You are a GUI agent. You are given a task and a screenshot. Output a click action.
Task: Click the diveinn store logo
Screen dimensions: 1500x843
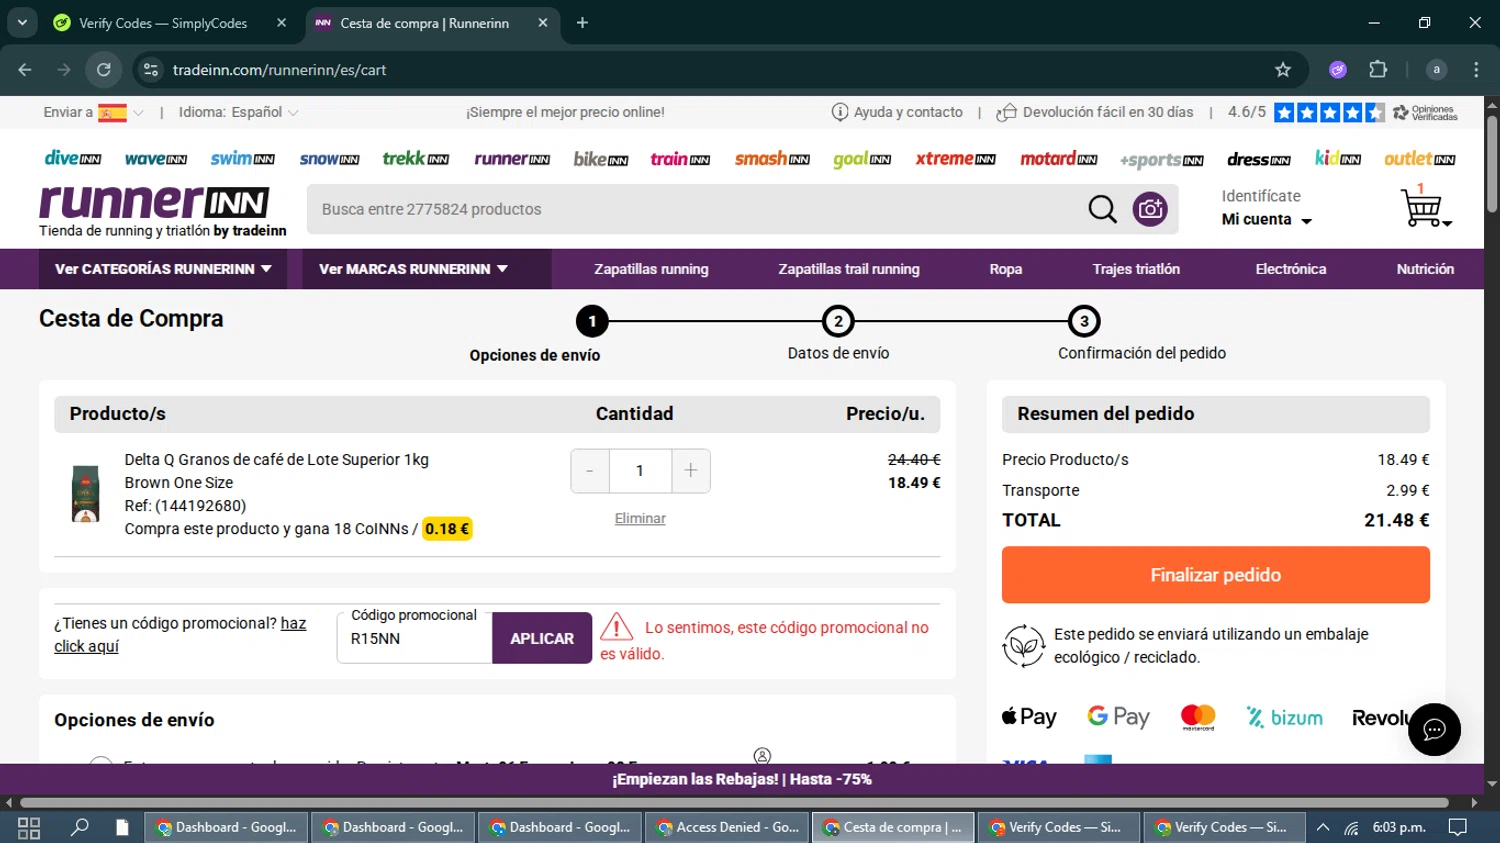(x=72, y=158)
